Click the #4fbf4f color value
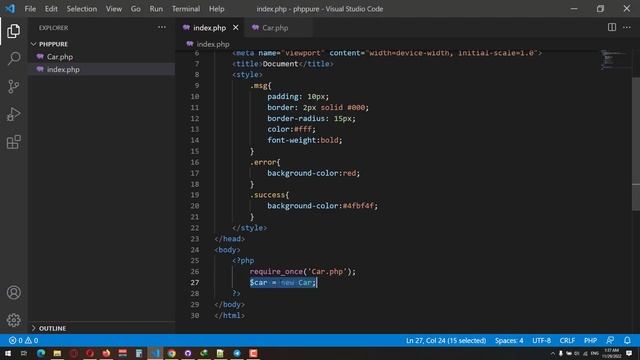 (358, 206)
